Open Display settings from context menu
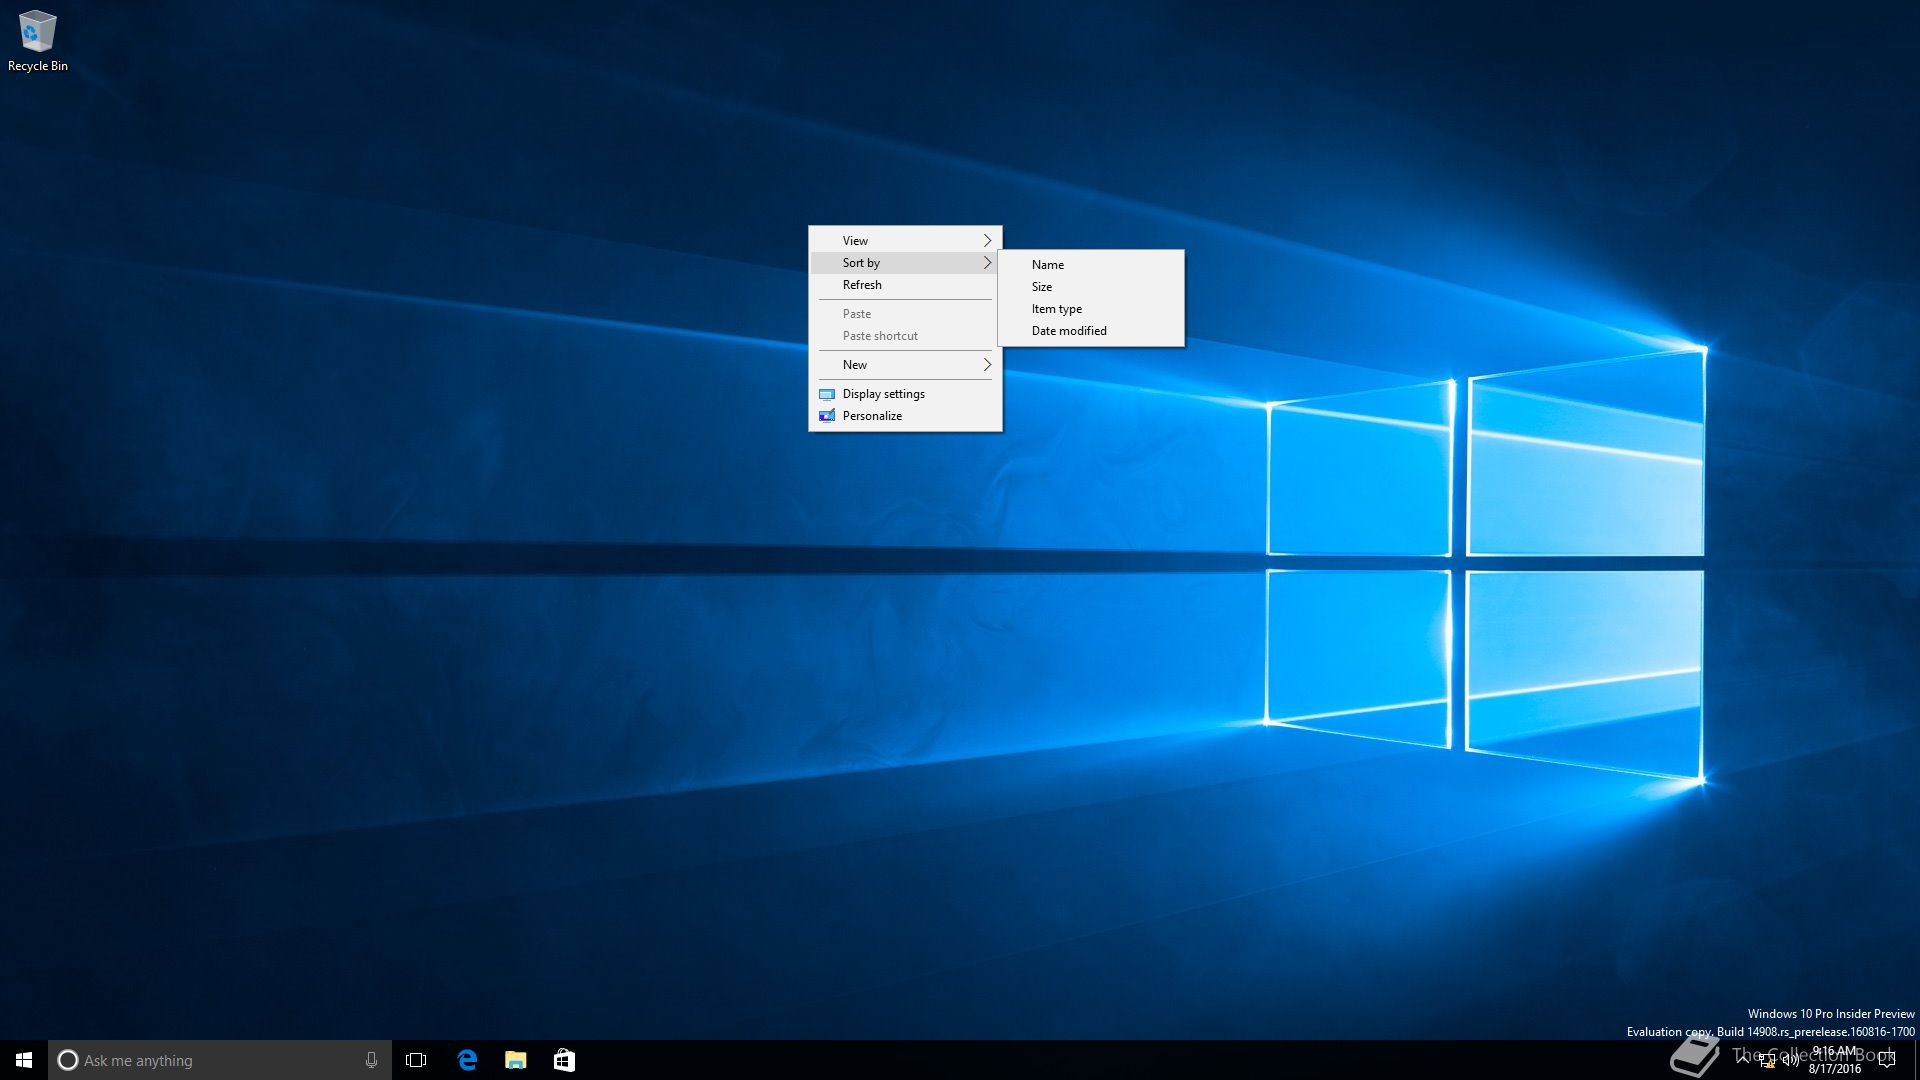 [905, 393]
